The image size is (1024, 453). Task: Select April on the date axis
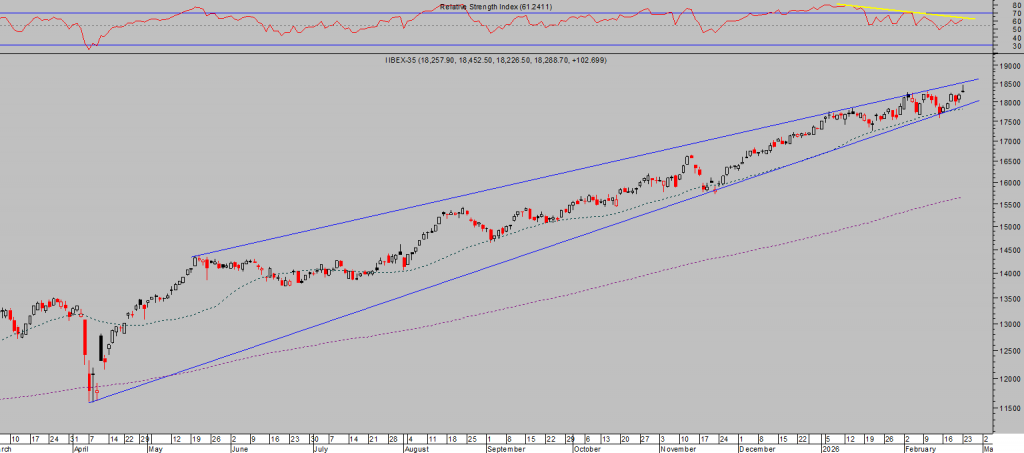[x=81, y=449]
